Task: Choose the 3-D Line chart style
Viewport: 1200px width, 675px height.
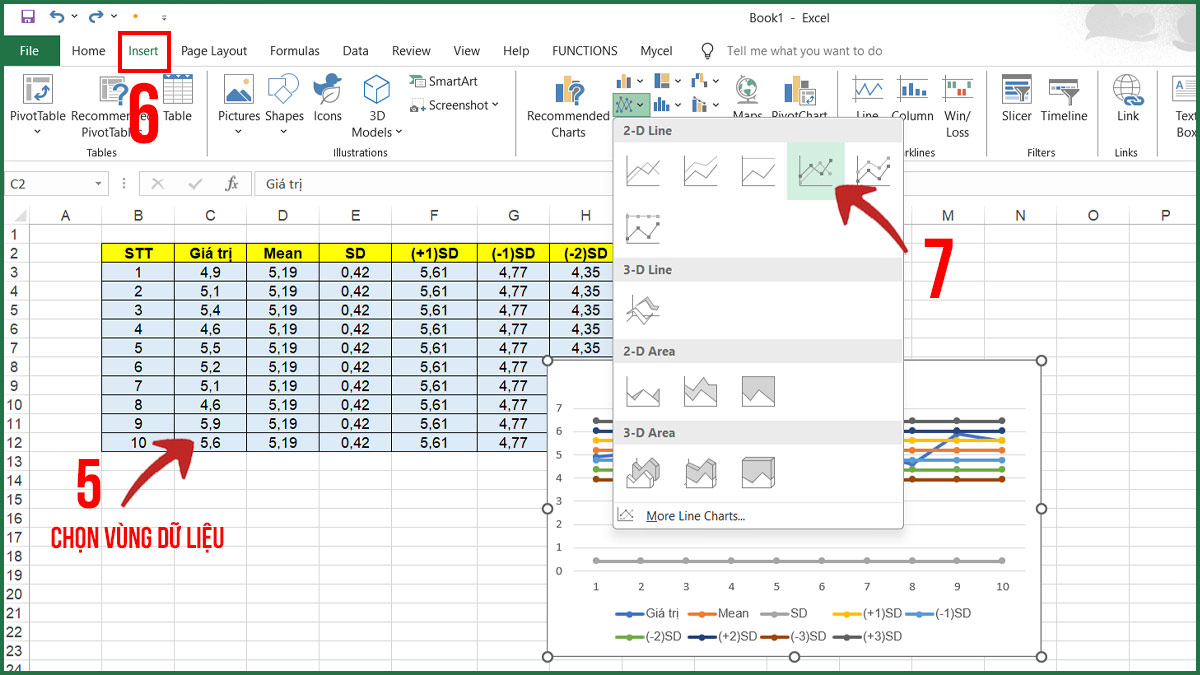Action: pos(641,310)
